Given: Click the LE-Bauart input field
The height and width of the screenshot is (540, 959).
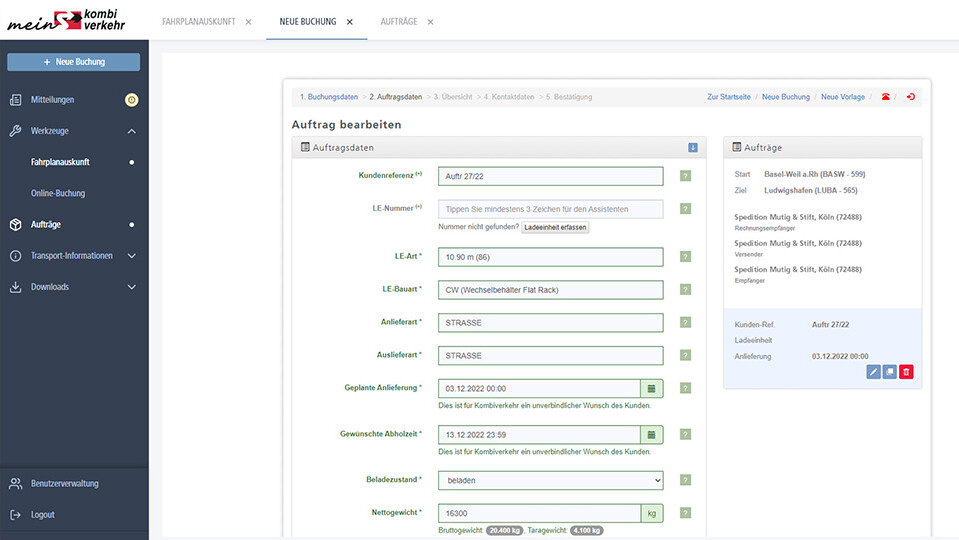Looking at the screenshot, I should (550, 290).
